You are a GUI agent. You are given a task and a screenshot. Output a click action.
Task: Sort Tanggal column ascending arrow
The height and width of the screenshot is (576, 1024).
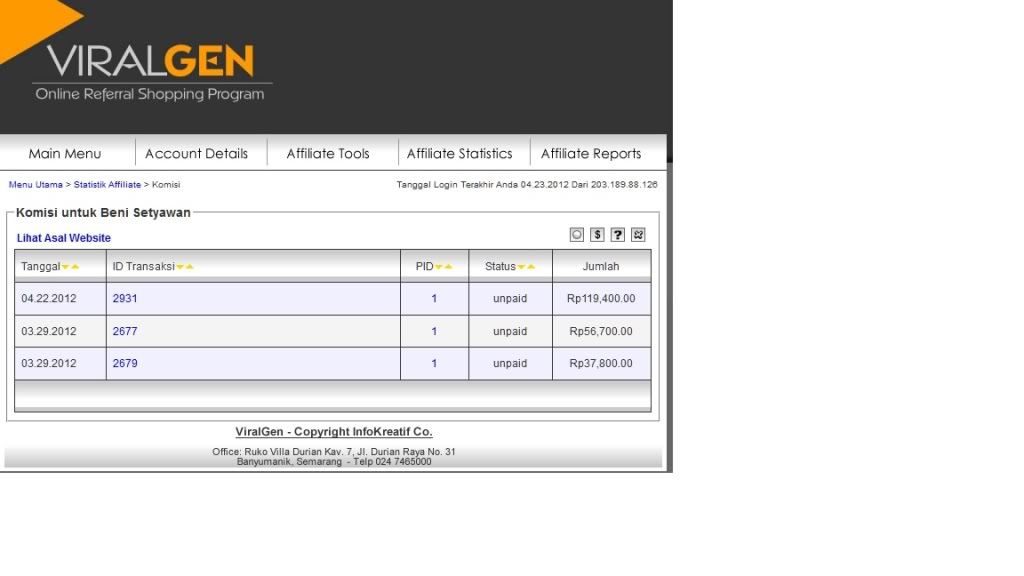click(75, 266)
